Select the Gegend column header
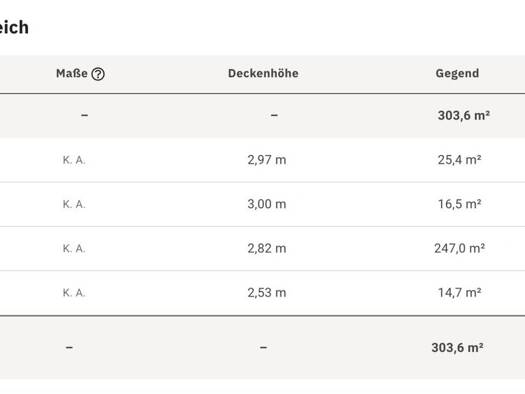The image size is (525, 394). coord(457,73)
